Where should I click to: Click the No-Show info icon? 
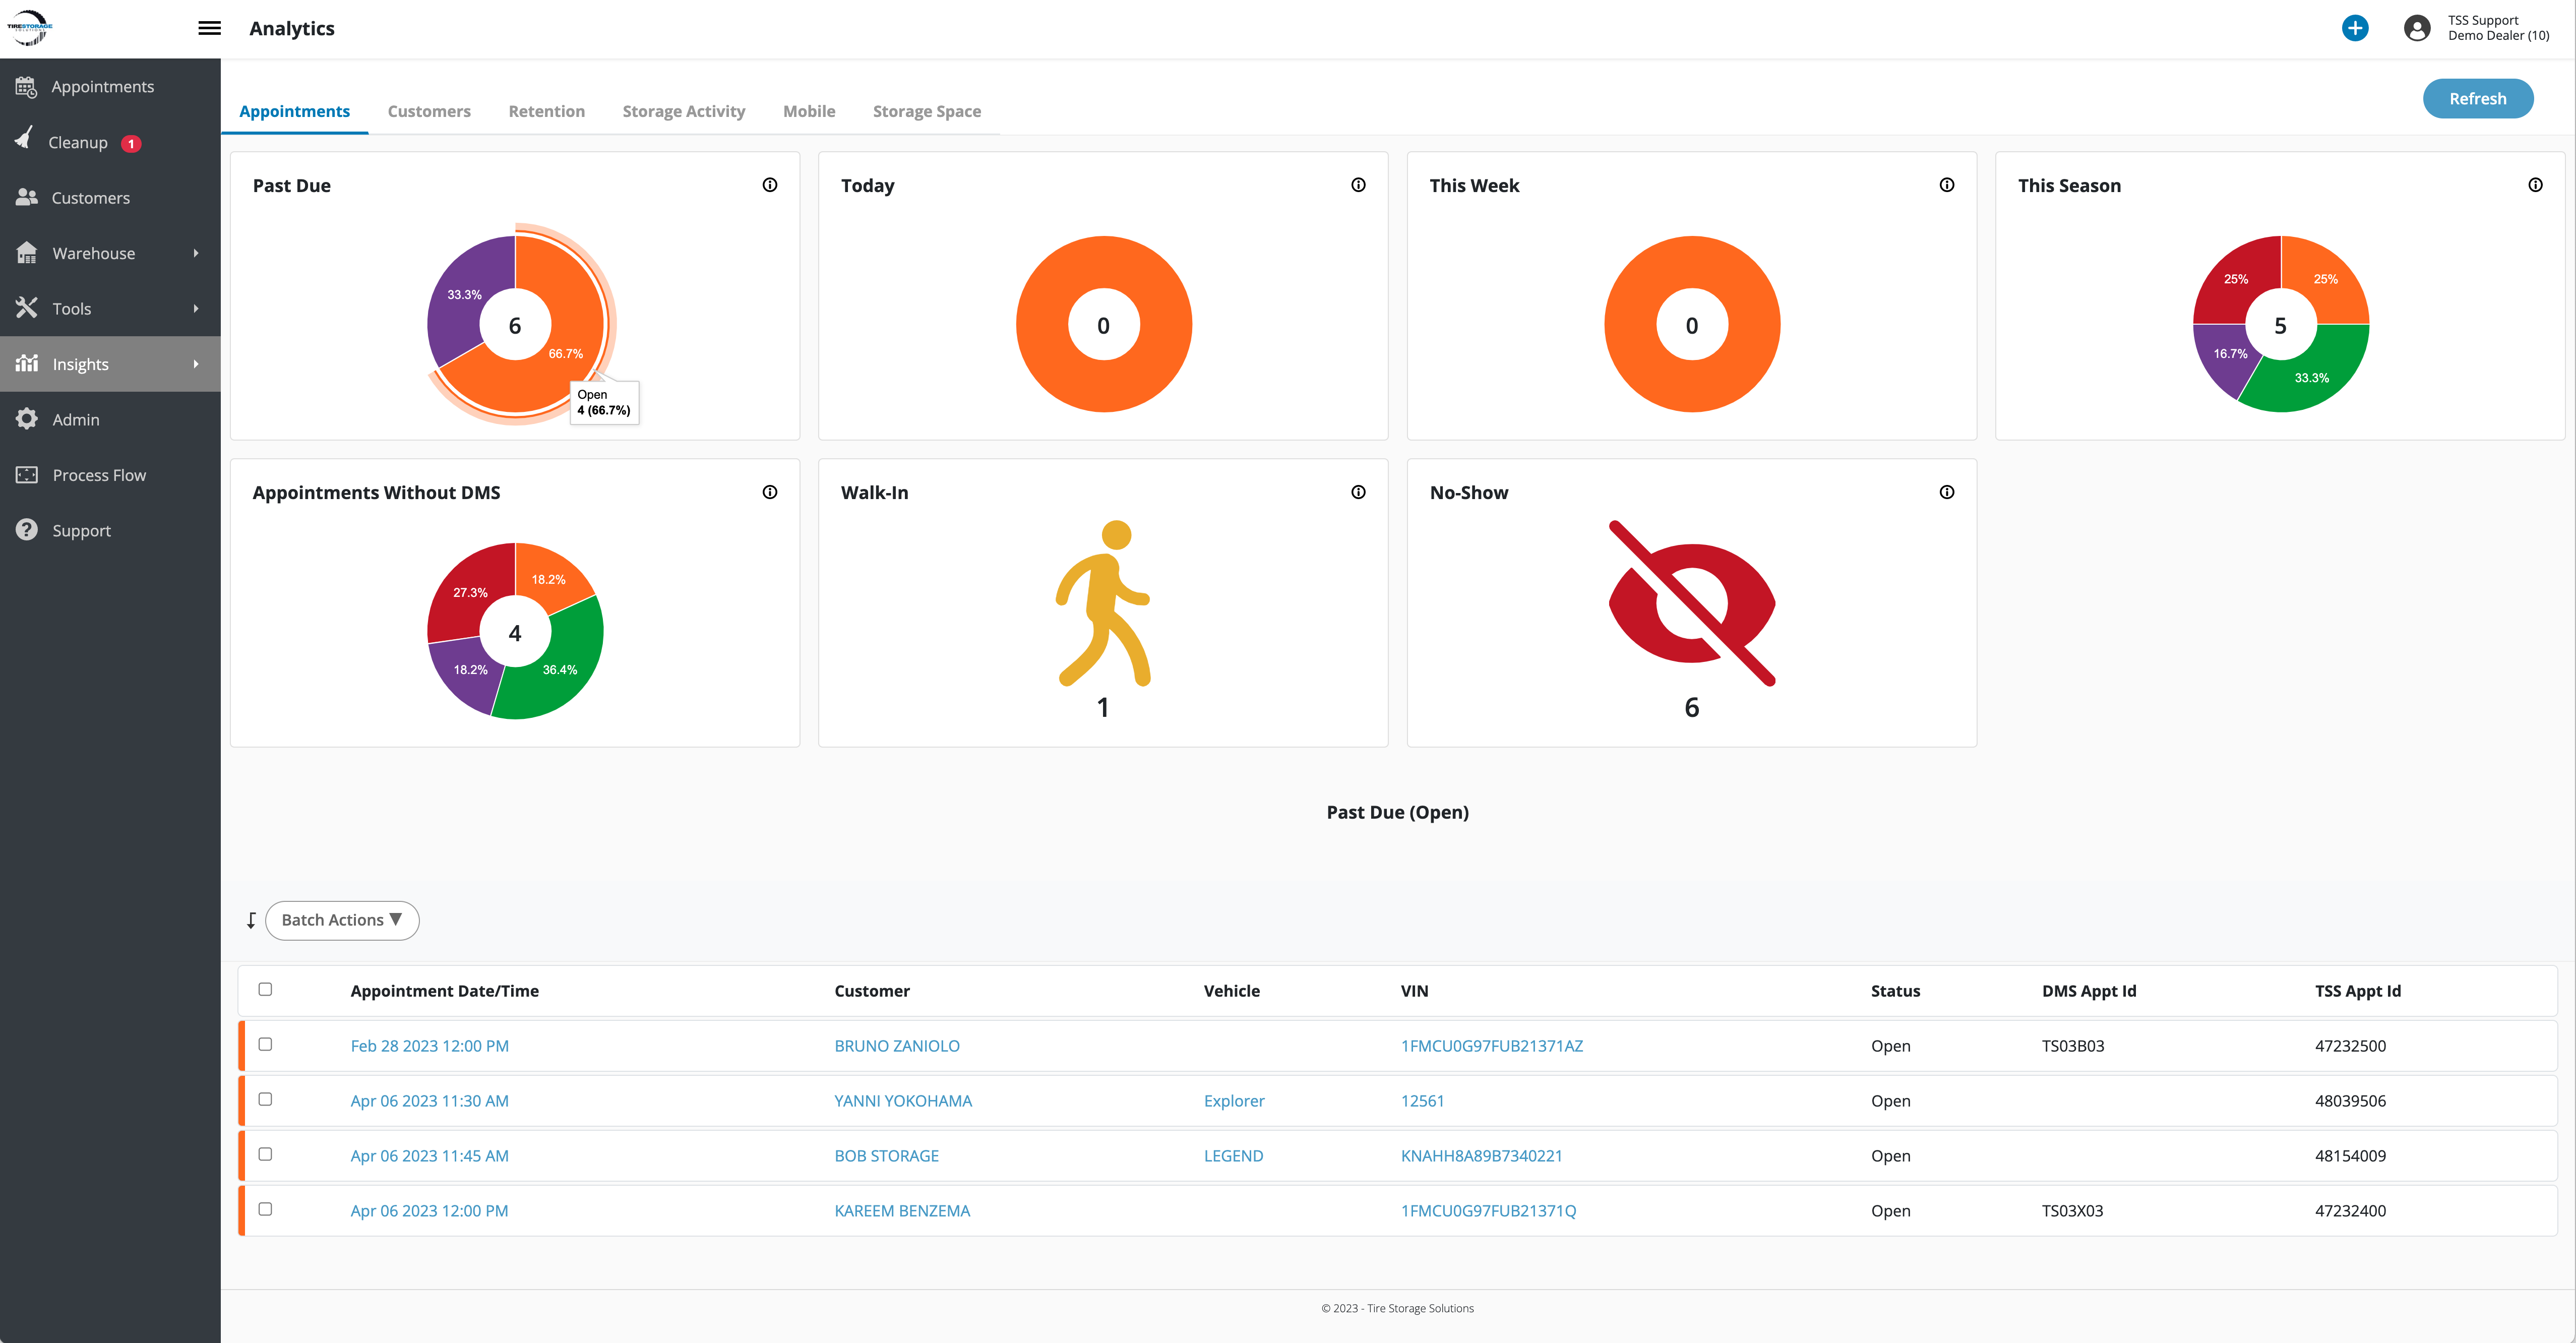point(1946,492)
